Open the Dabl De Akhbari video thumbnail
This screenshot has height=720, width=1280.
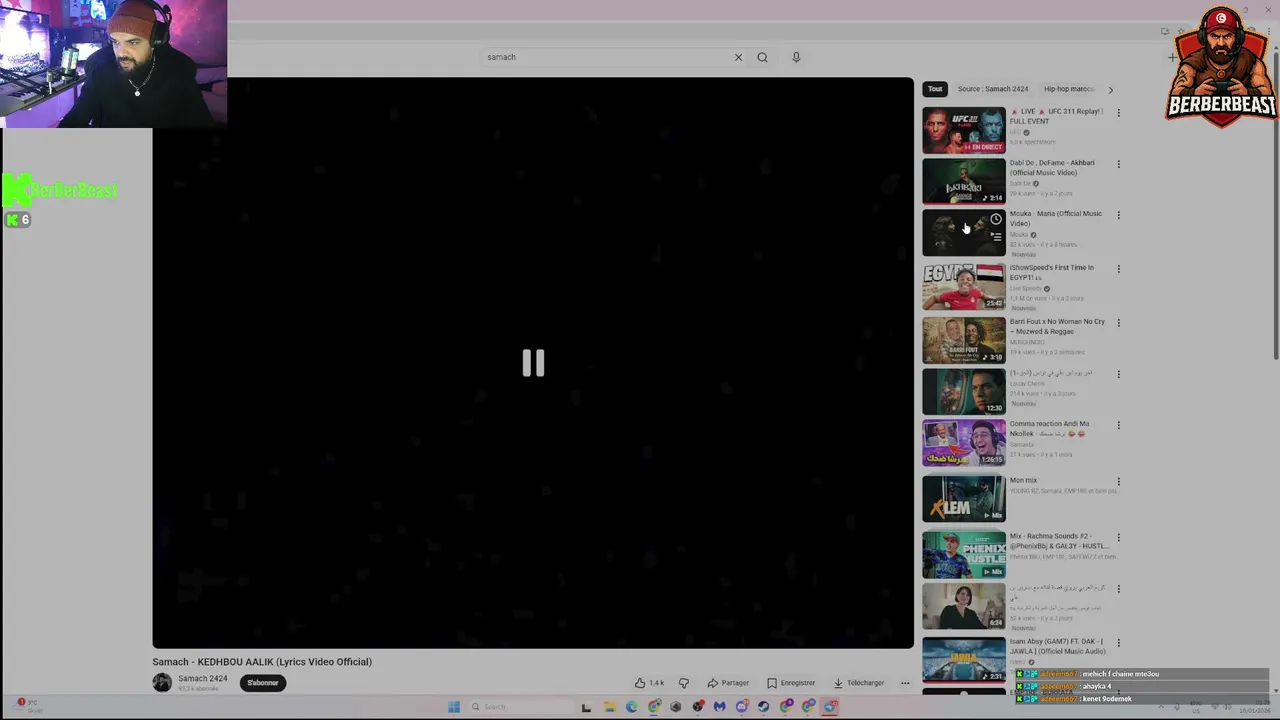pos(963,181)
